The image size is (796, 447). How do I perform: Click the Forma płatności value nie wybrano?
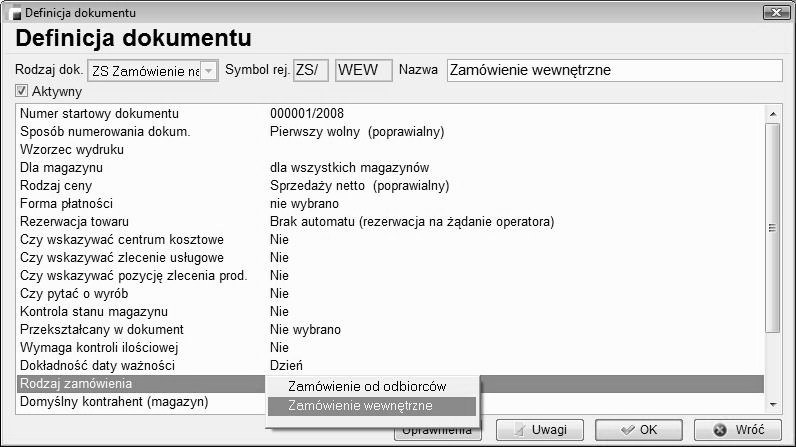304,204
